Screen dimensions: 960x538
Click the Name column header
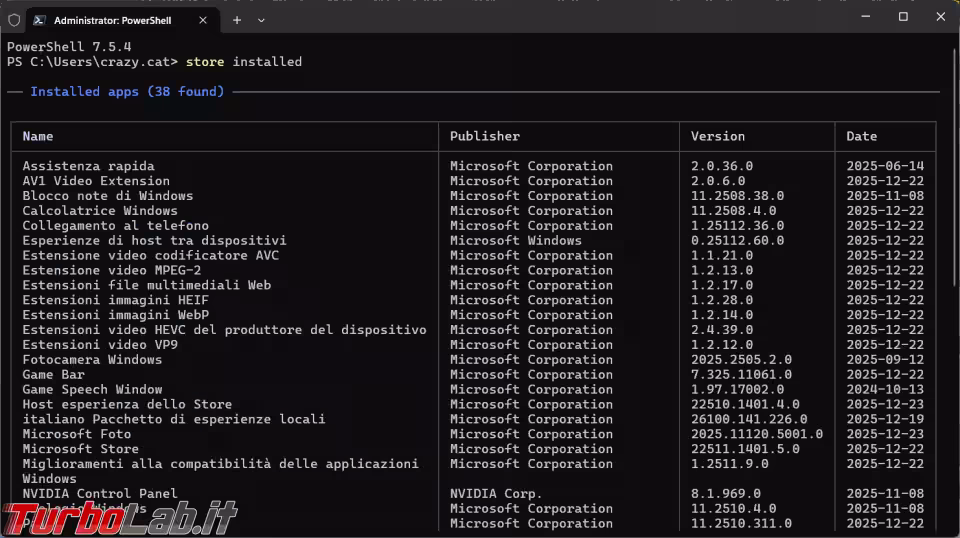38,136
